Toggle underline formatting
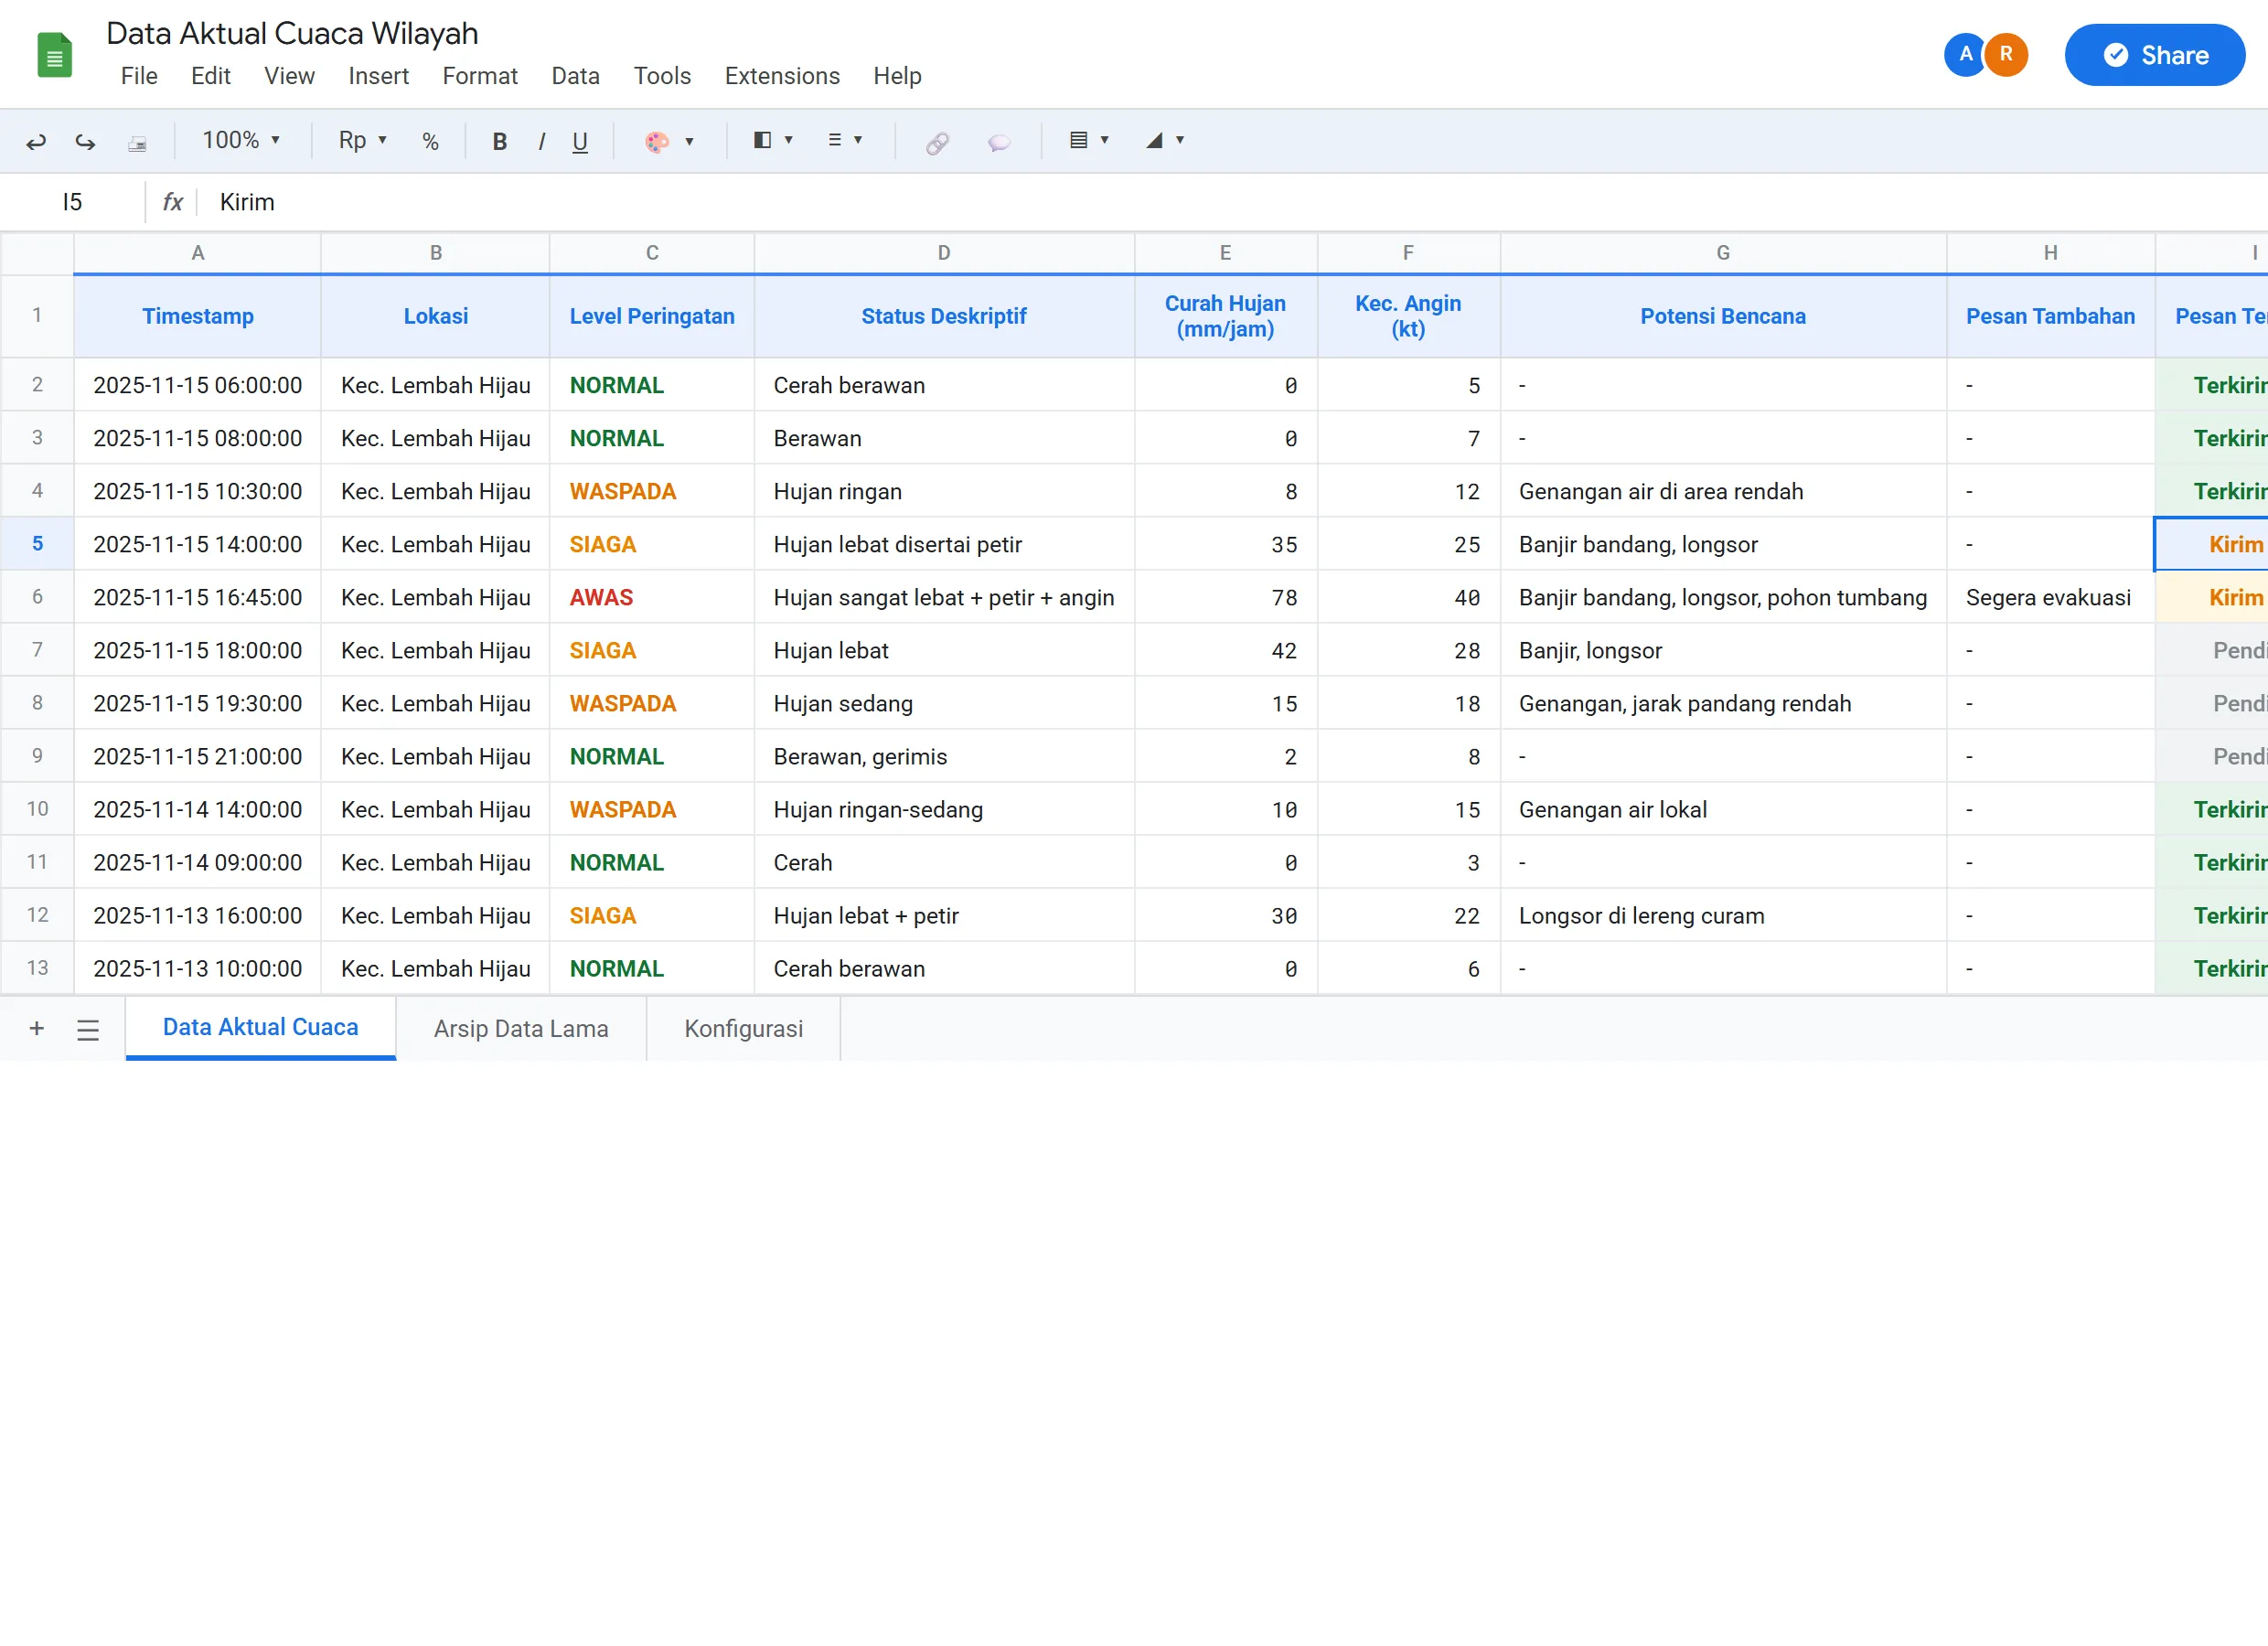The image size is (2268, 1646). click(x=580, y=141)
